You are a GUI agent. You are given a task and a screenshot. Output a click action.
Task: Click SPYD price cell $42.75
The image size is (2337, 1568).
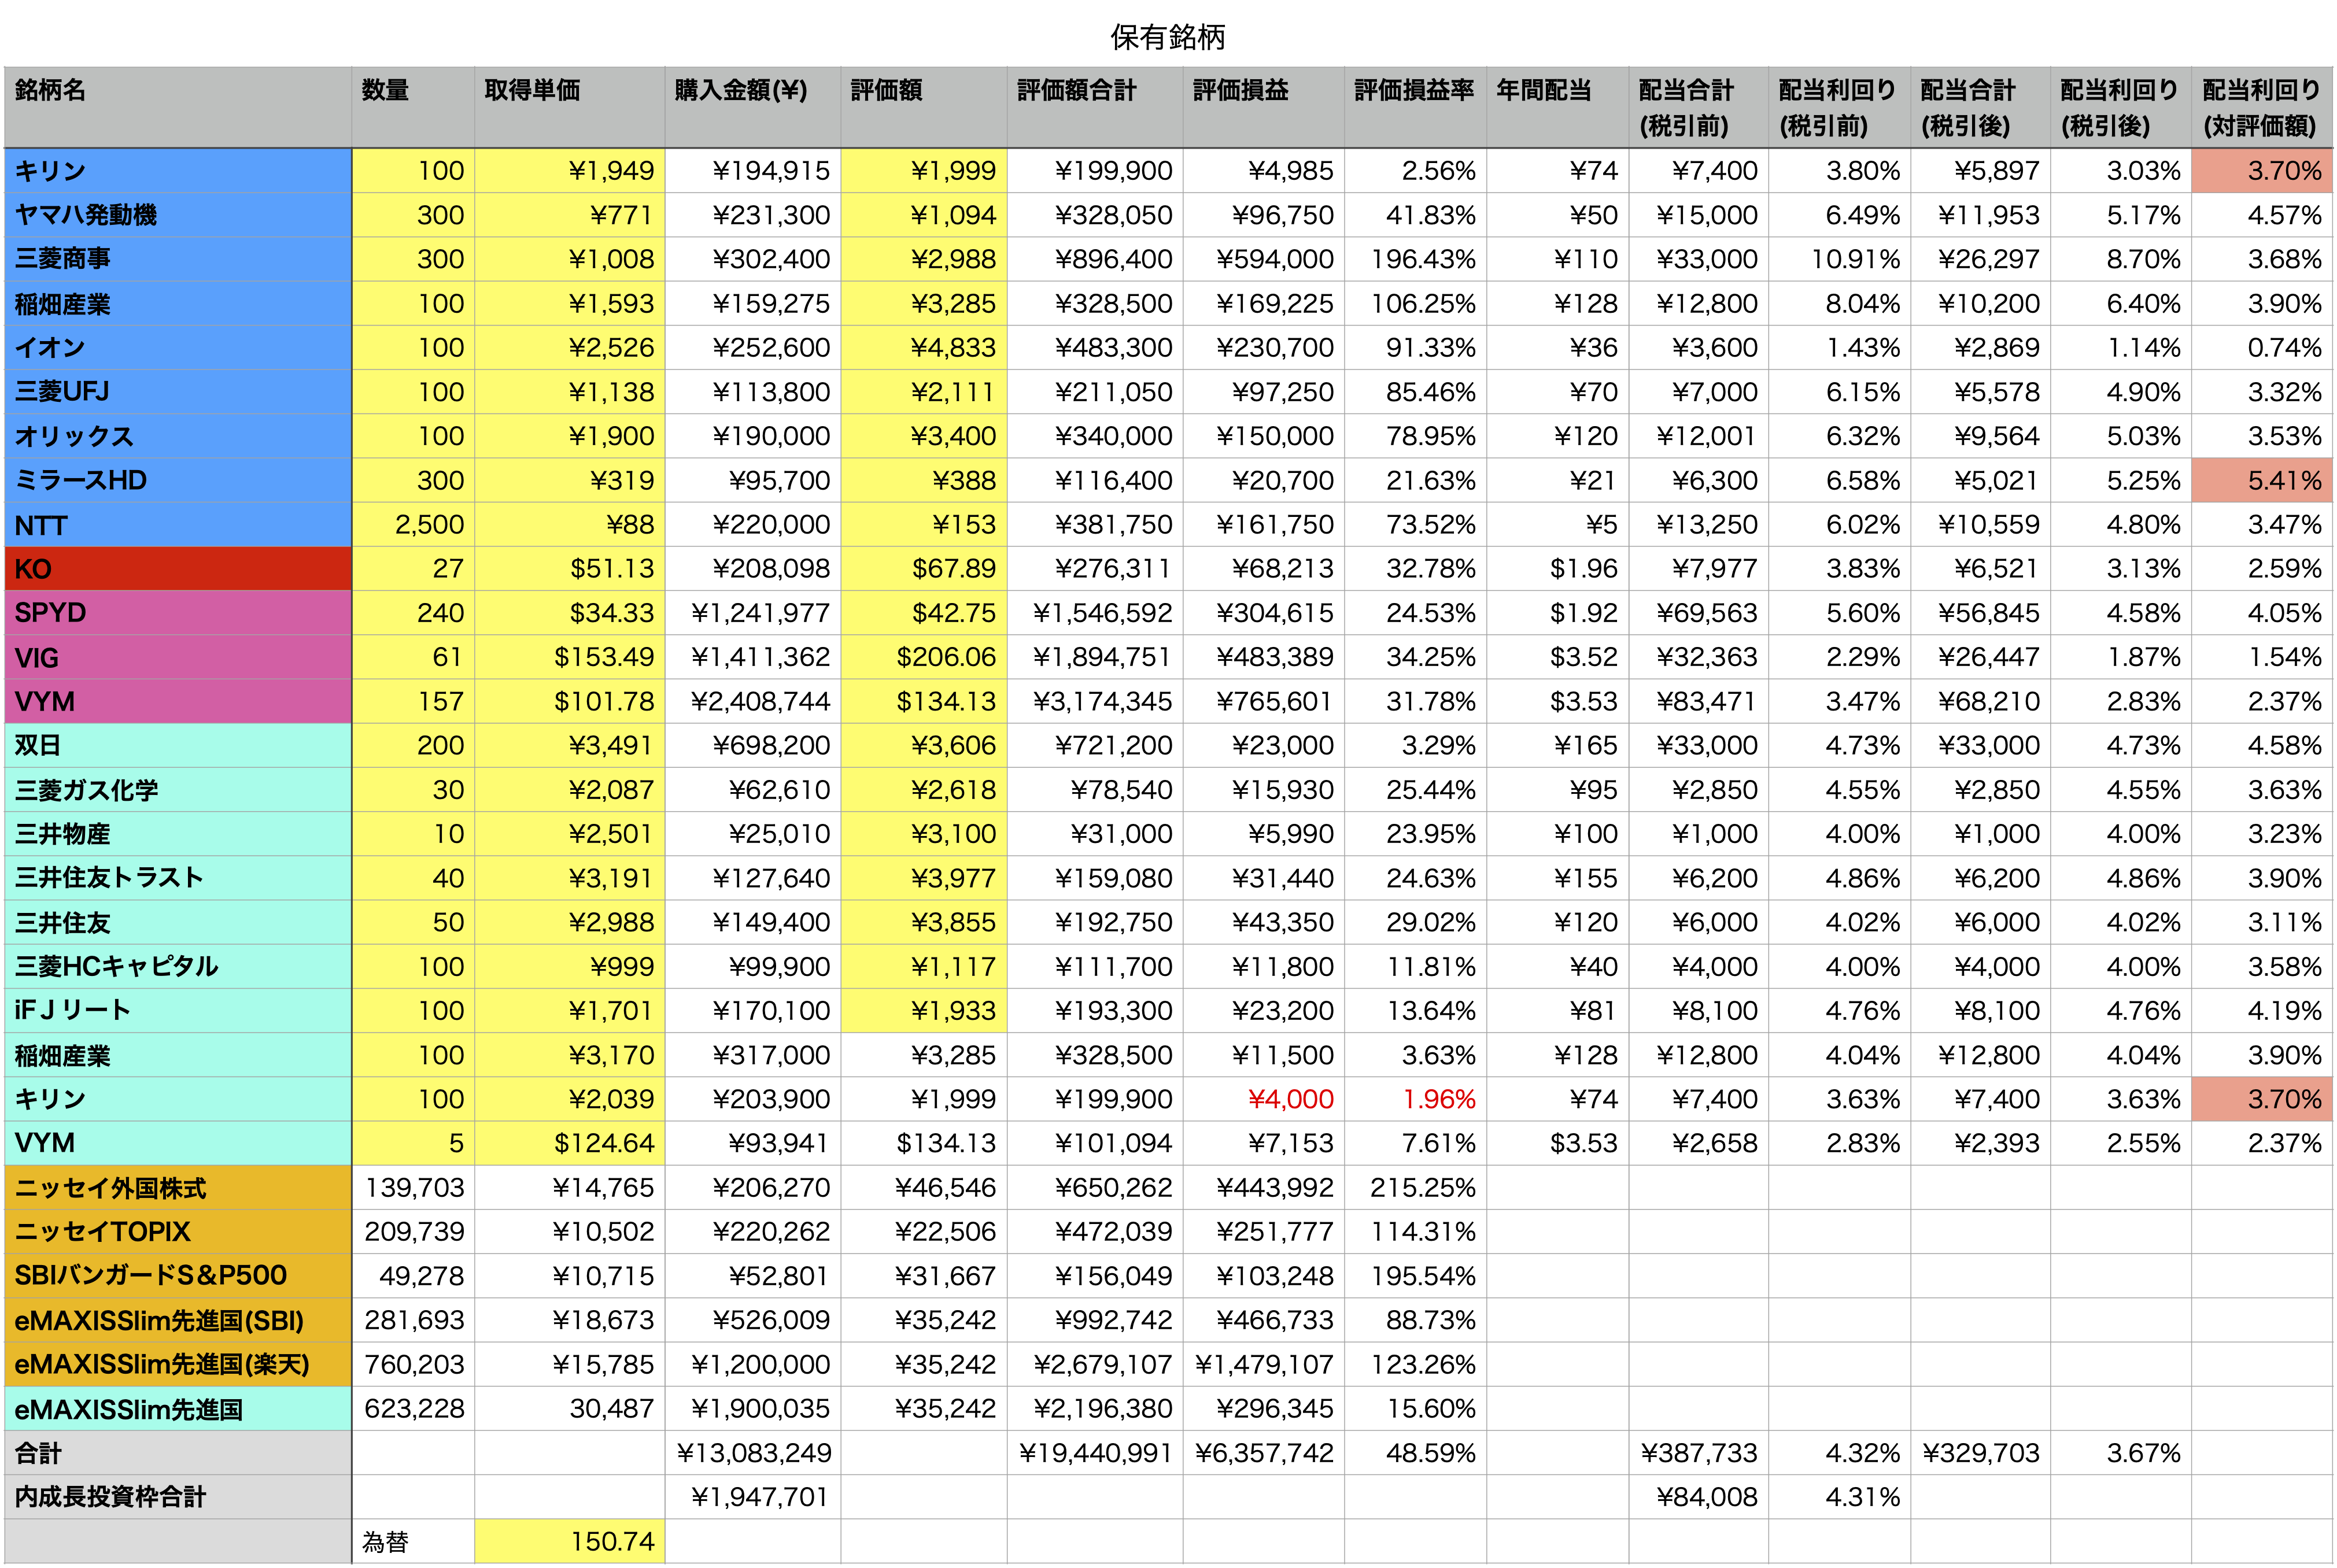coord(924,613)
